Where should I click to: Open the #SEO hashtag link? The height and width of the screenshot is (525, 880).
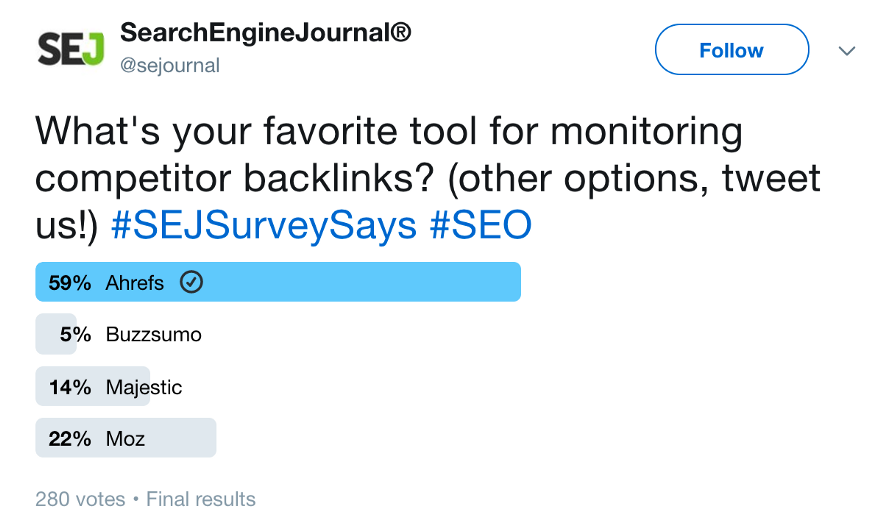(480, 225)
